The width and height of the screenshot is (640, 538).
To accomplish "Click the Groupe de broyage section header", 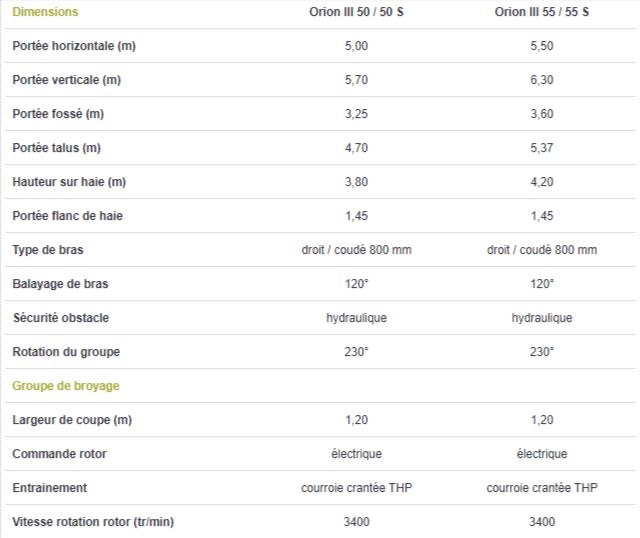I will [66, 386].
